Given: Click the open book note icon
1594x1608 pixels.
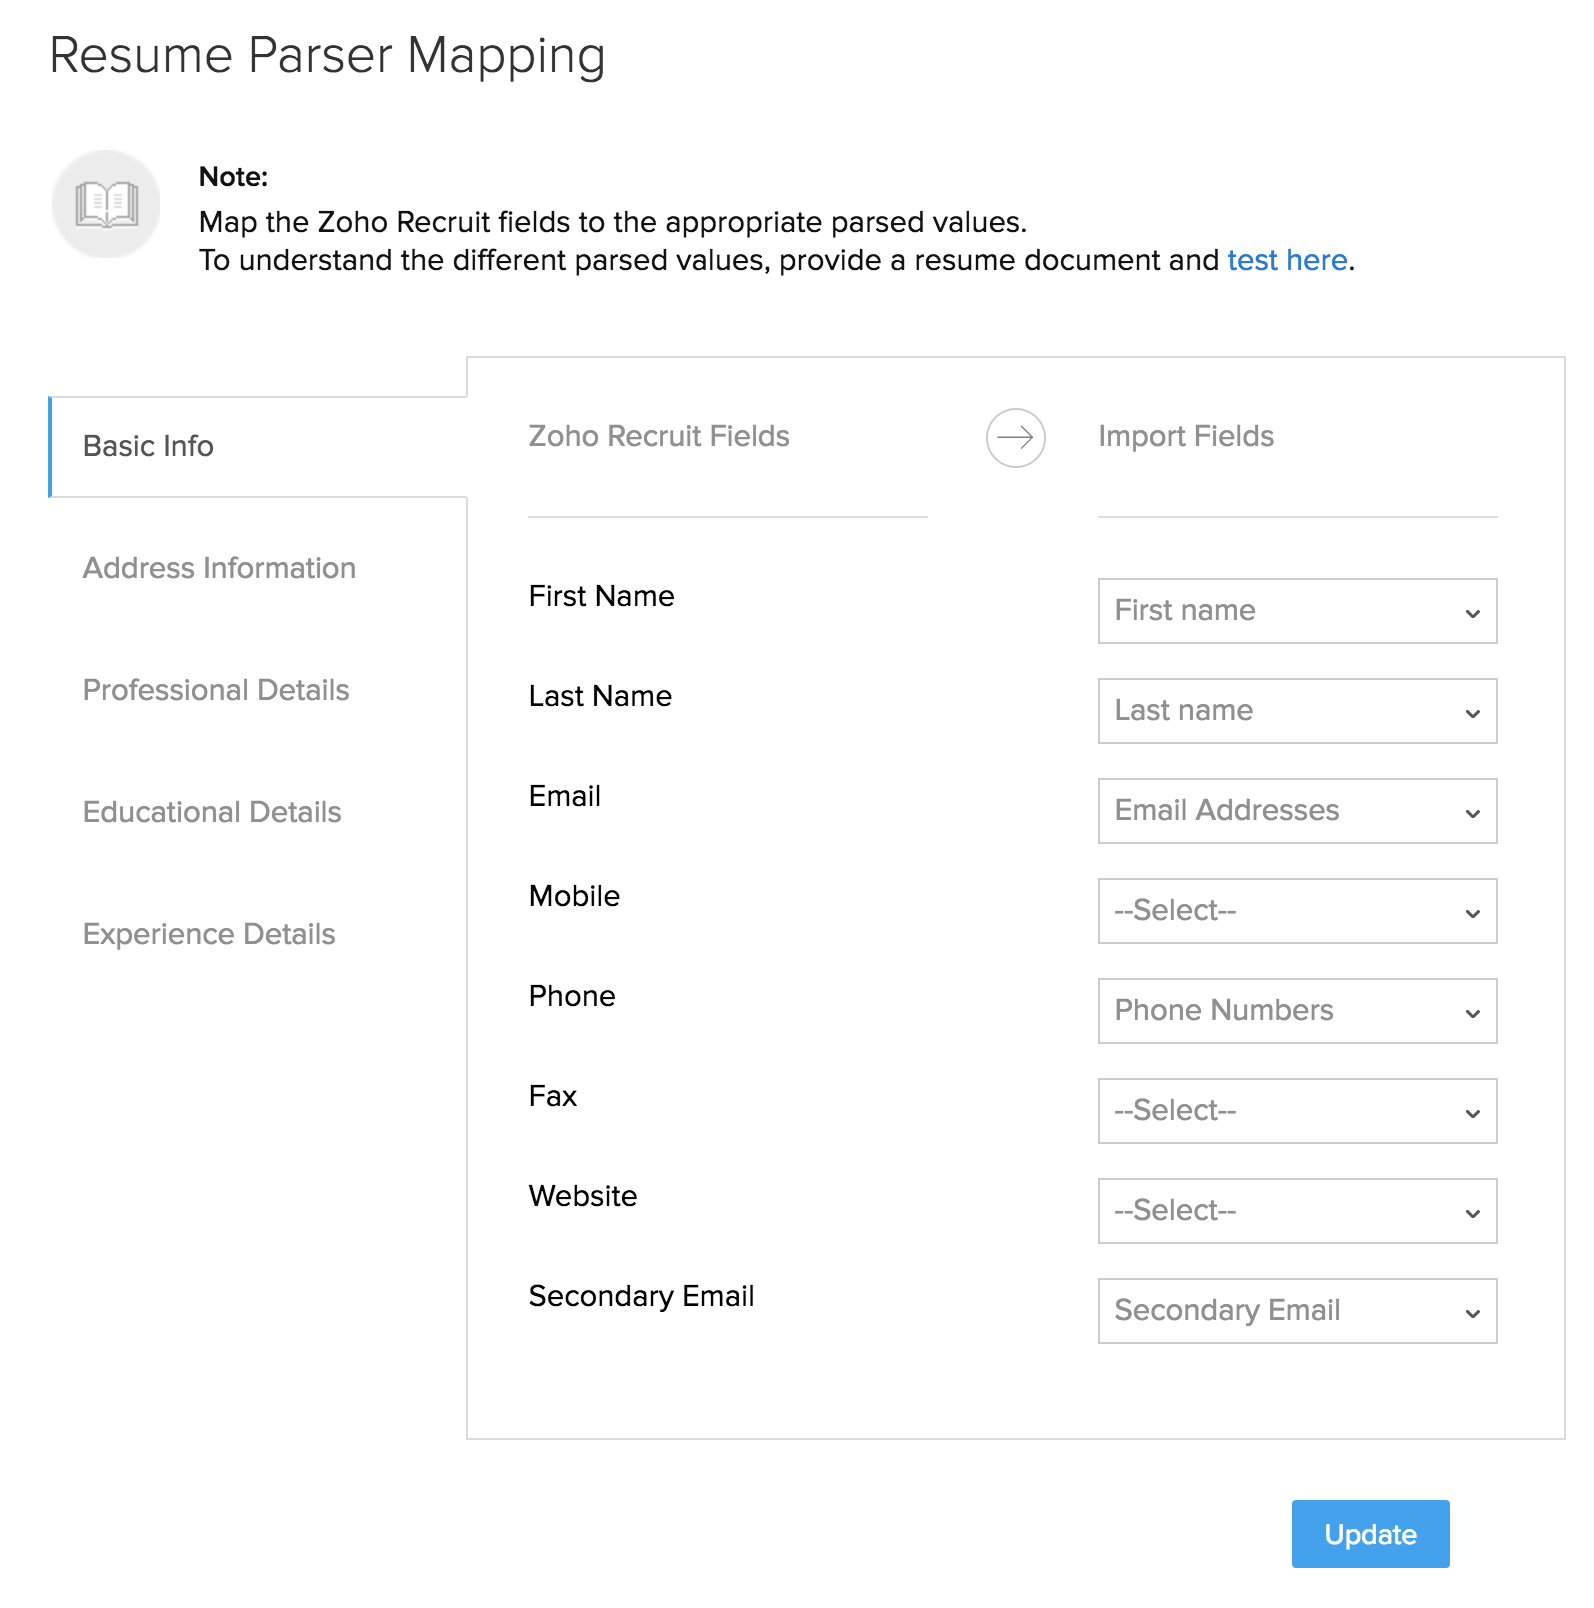Looking at the screenshot, I should click(106, 204).
